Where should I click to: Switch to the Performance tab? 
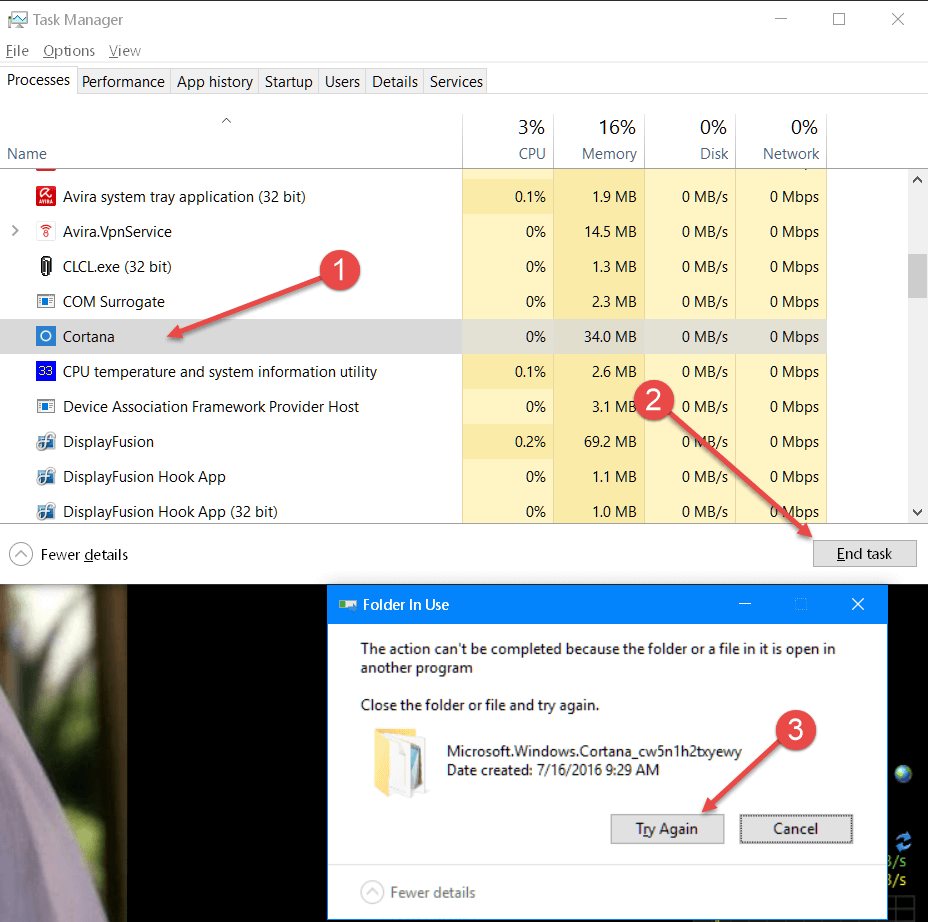(x=123, y=82)
